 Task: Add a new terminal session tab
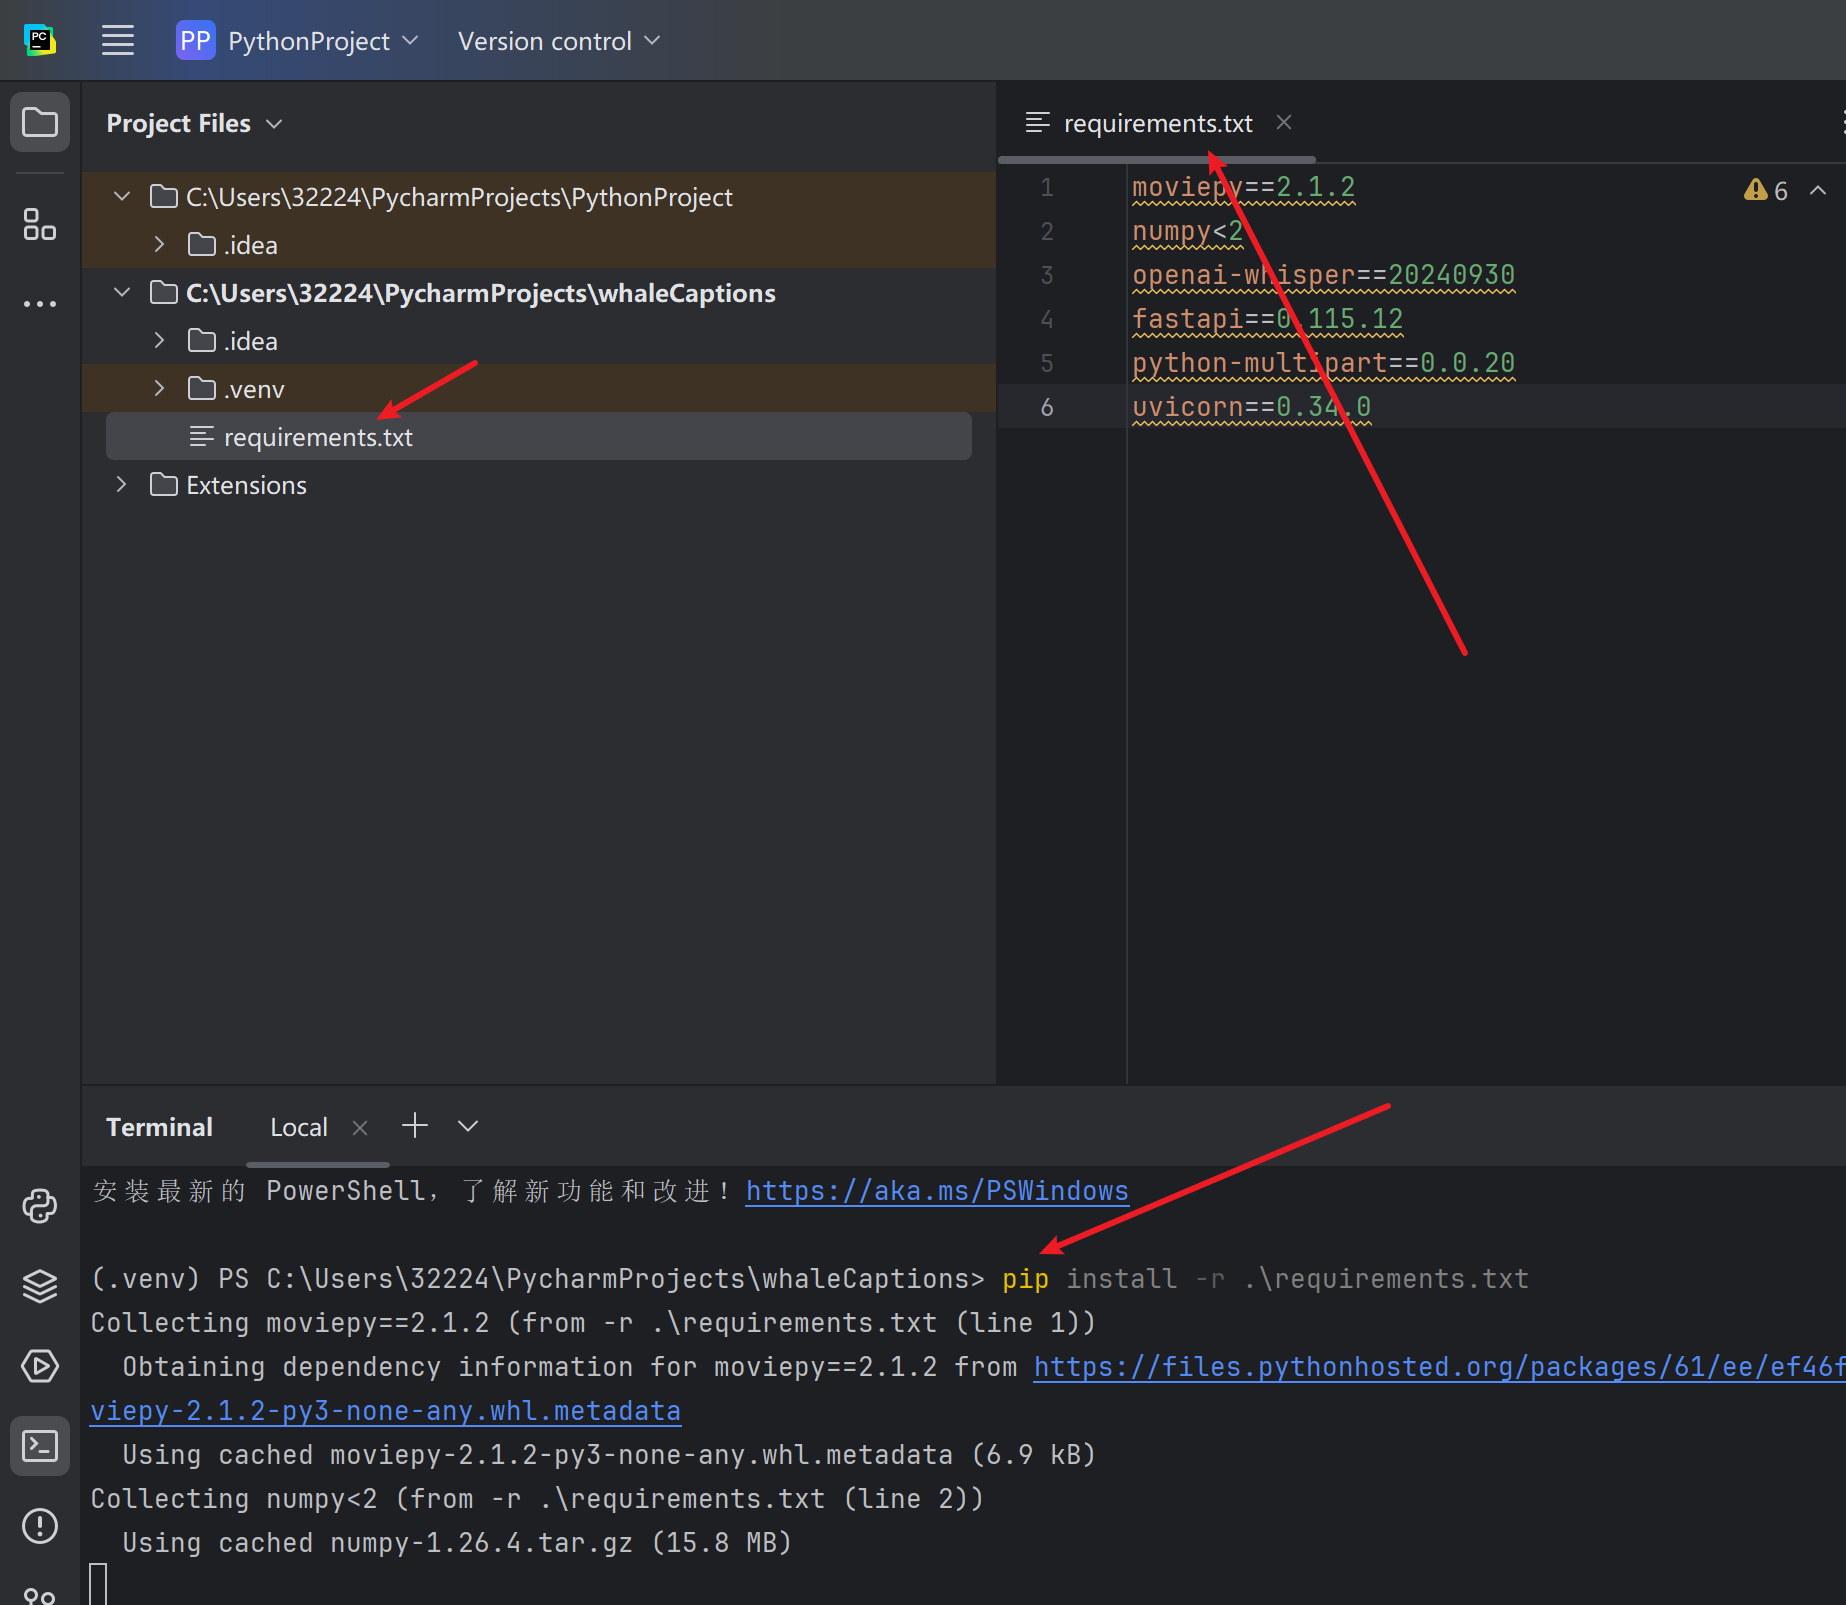click(x=414, y=1126)
